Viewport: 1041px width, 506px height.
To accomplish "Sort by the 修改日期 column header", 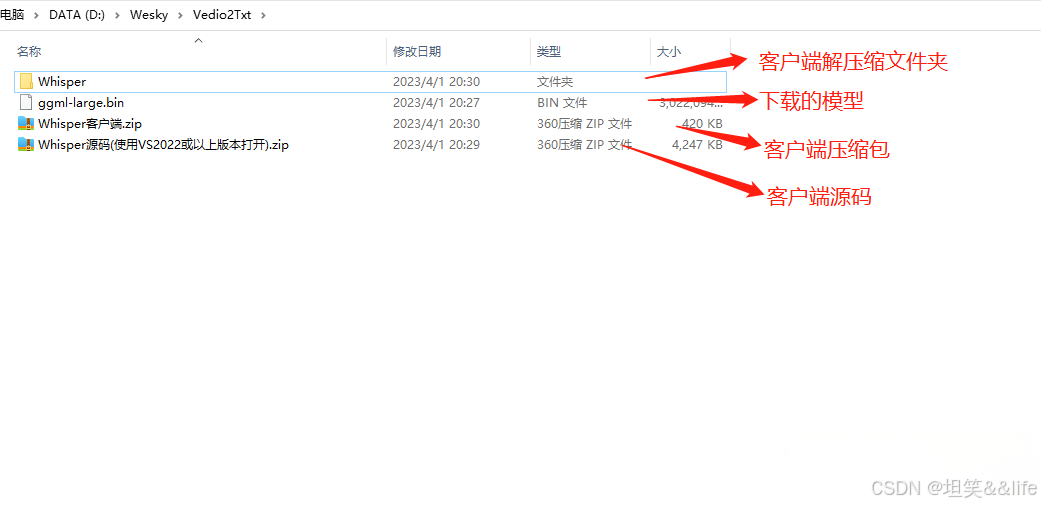I will tap(417, 51).
